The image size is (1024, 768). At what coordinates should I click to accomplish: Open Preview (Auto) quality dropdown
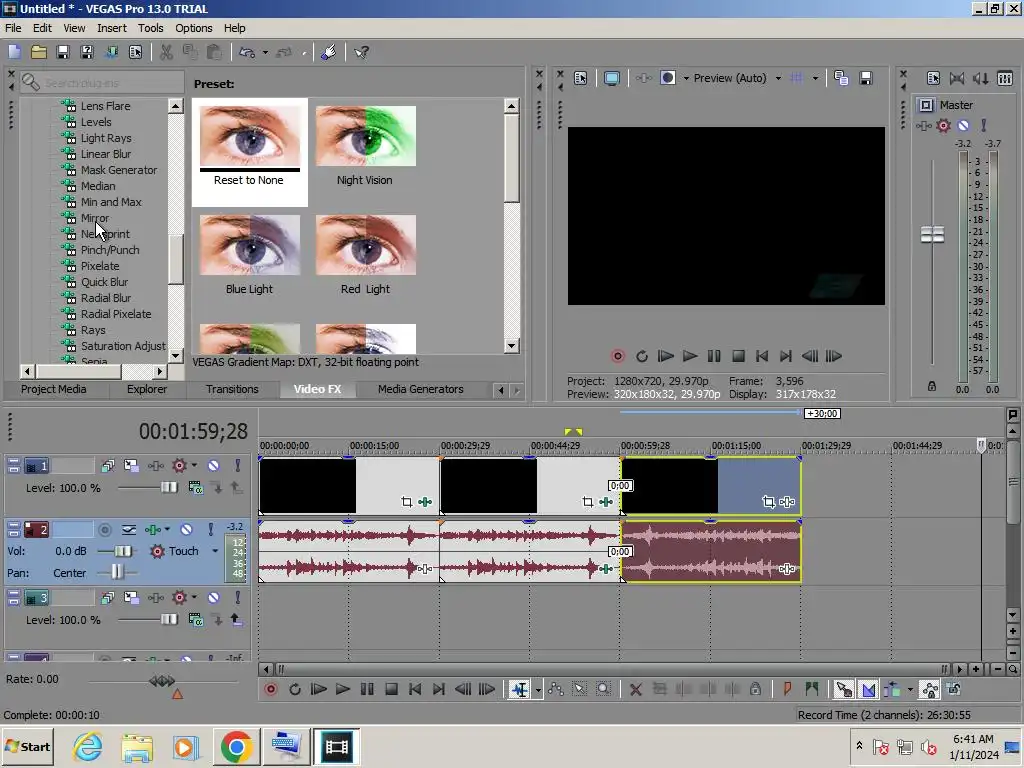pos(778,78)
